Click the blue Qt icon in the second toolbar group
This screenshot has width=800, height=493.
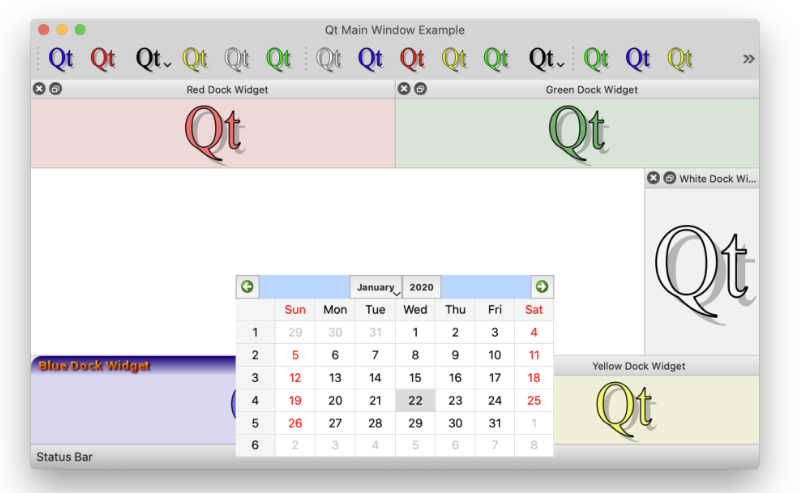pos(370,59)
